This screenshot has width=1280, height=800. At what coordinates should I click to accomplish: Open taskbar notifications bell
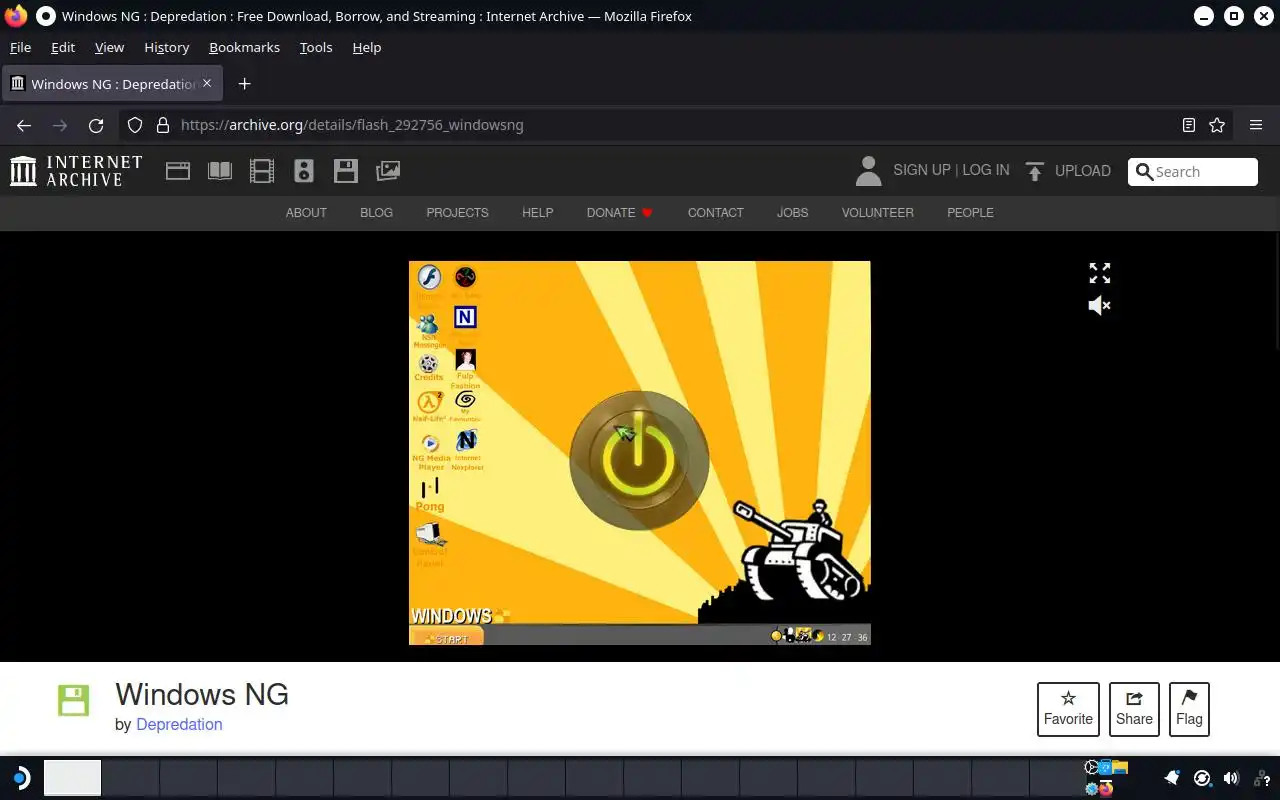click(1172, 778)
